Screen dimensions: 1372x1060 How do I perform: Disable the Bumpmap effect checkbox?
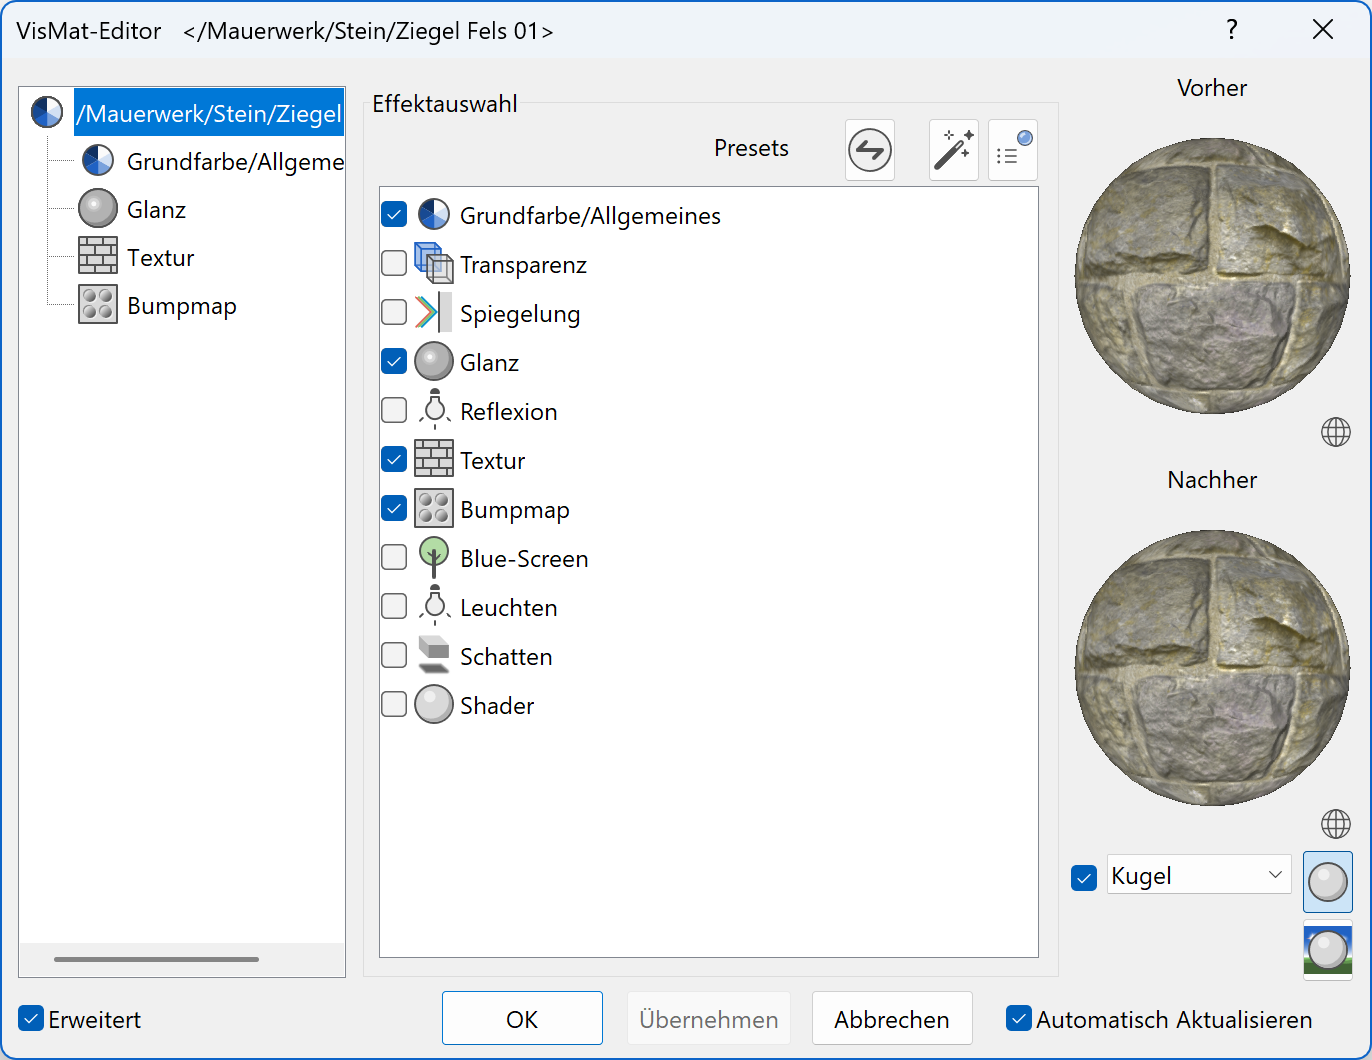point(394,508)
